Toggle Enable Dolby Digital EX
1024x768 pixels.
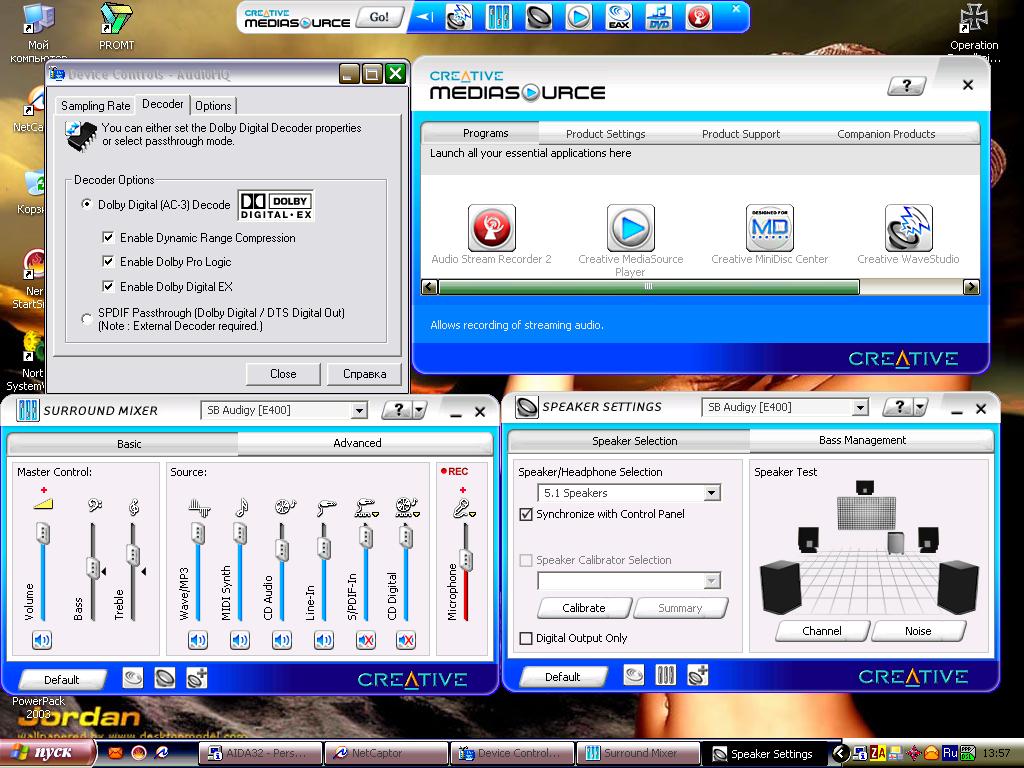click(x=108, y=286)
